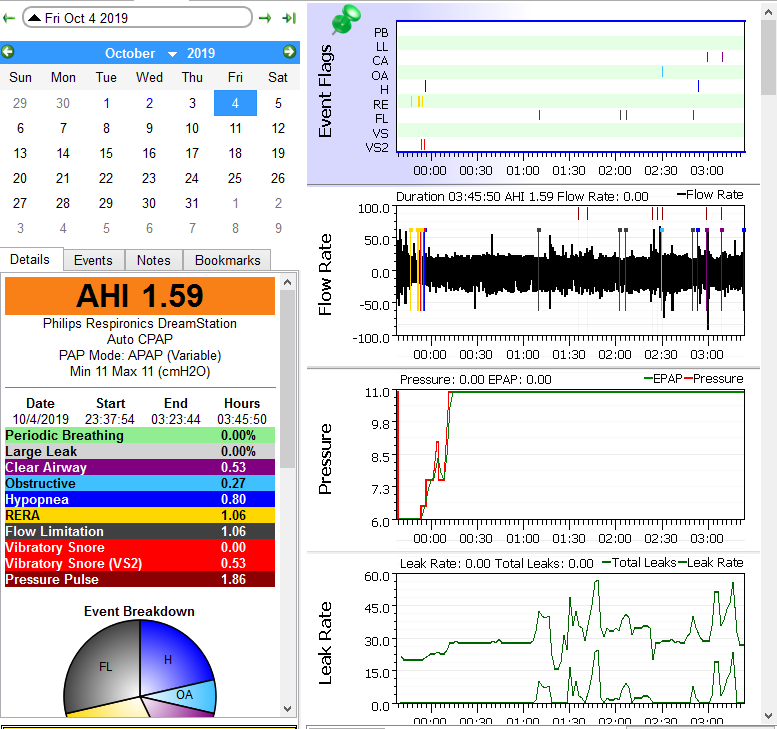Click the Leak Rate legend entry

[711, 562]
